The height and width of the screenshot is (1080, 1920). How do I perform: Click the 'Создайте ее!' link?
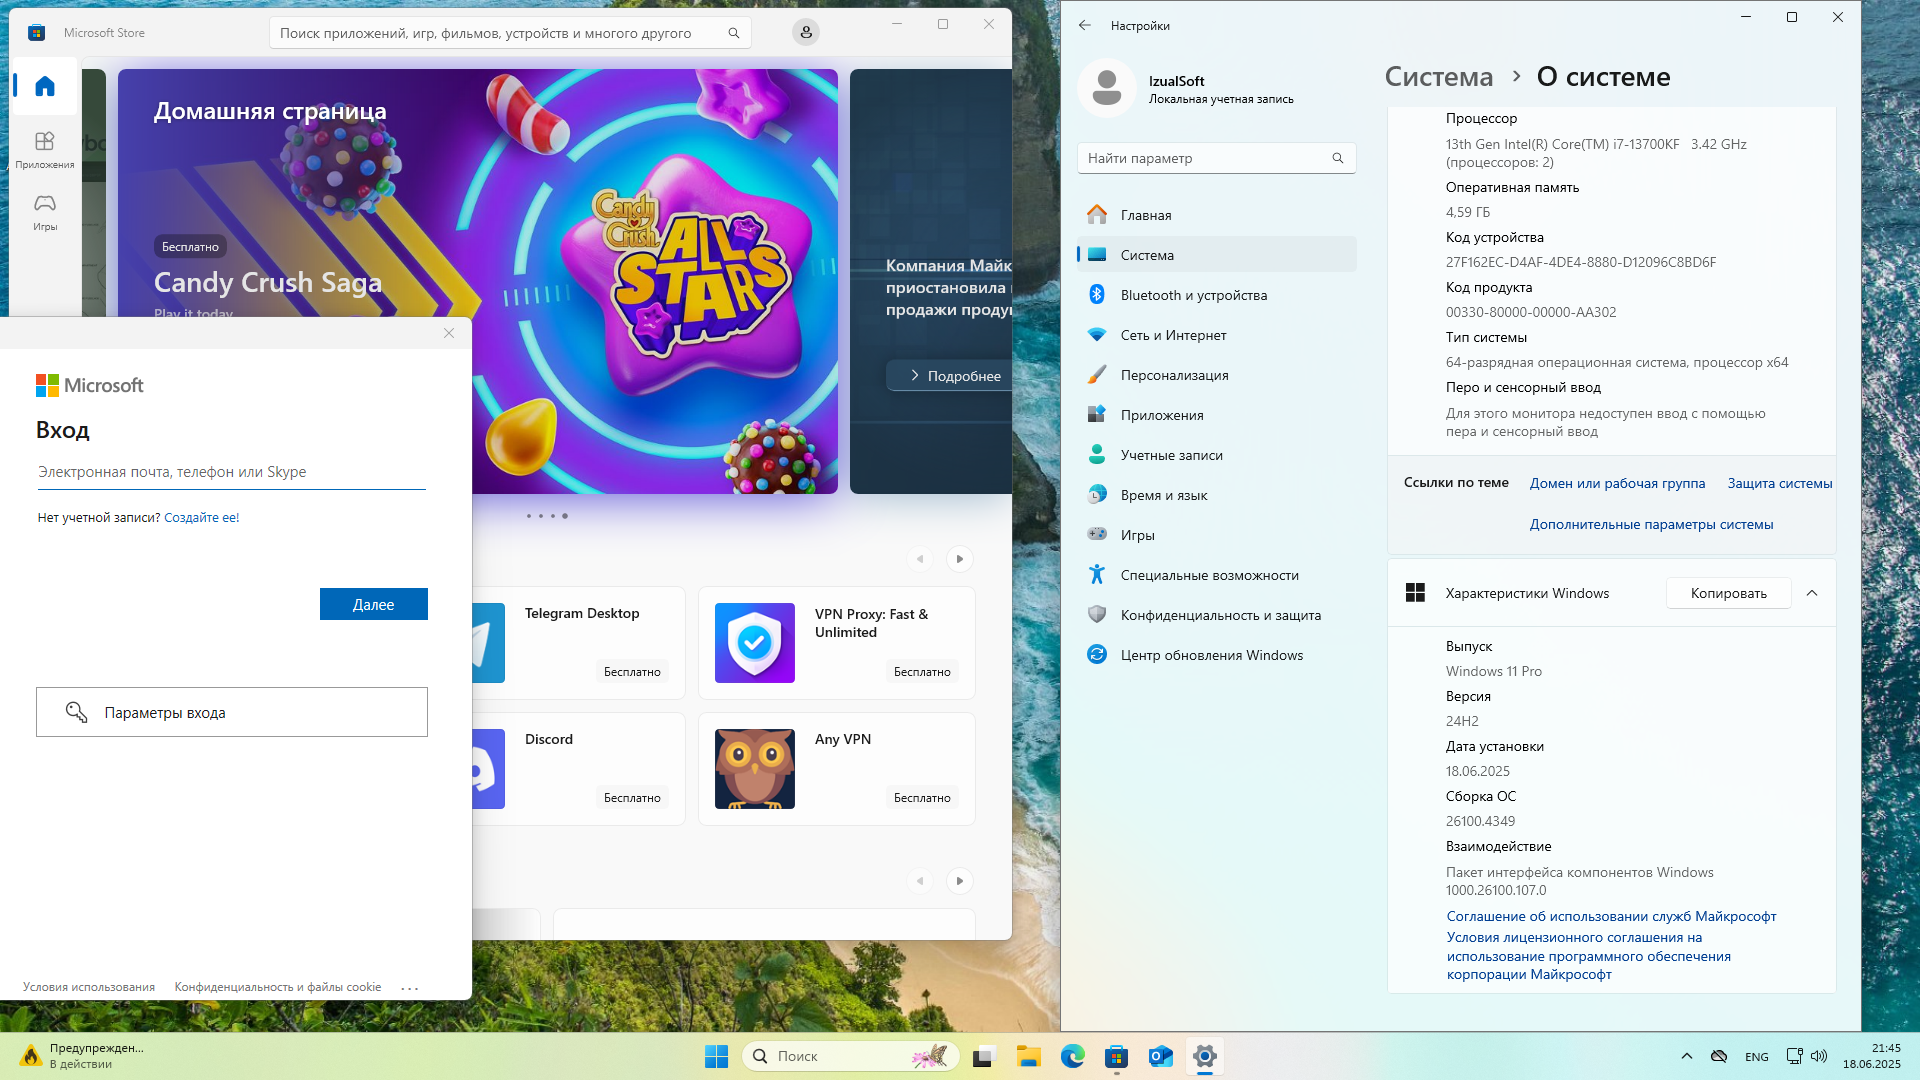[x=202, y=518]
